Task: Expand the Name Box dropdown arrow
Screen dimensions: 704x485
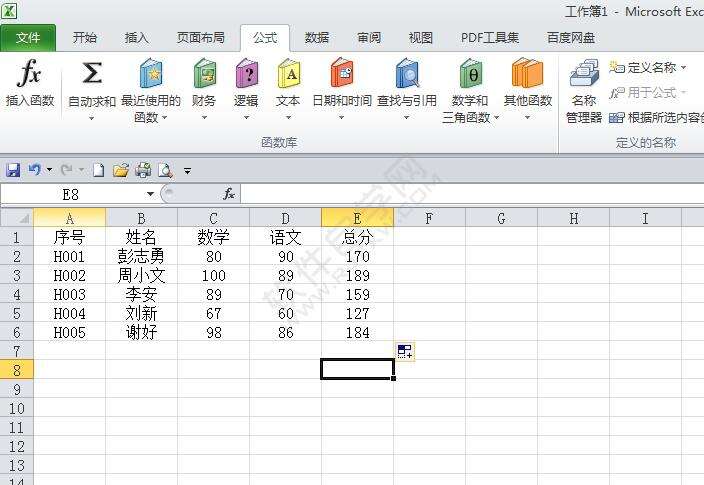Action: (150, 194)
